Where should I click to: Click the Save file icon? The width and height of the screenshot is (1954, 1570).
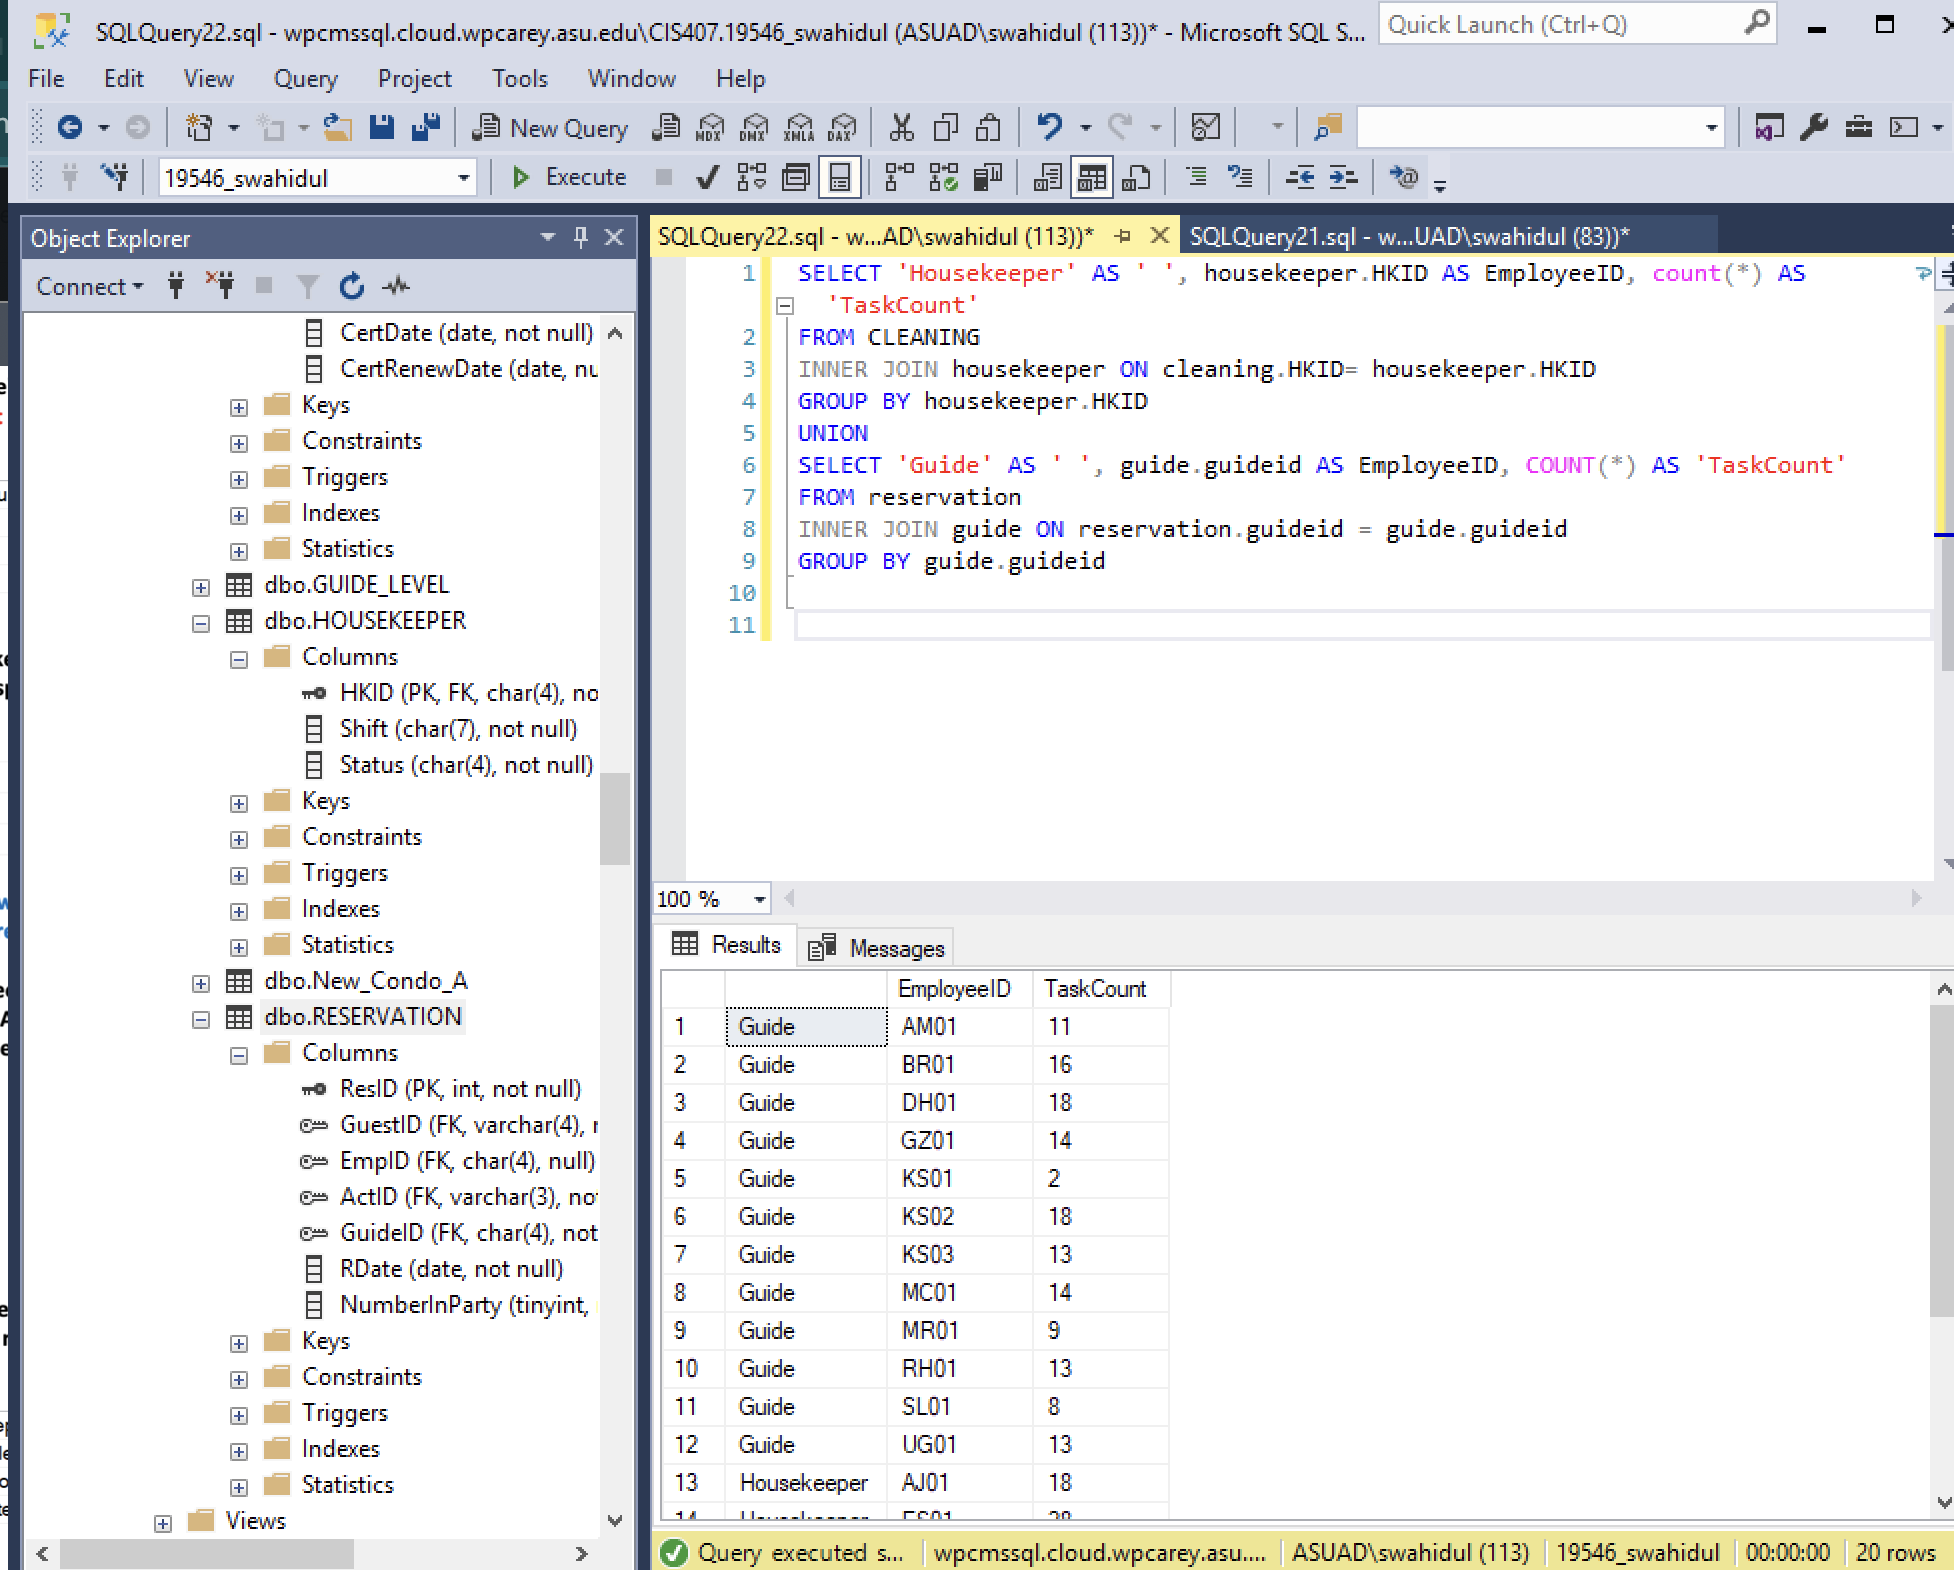click(381, 127)
